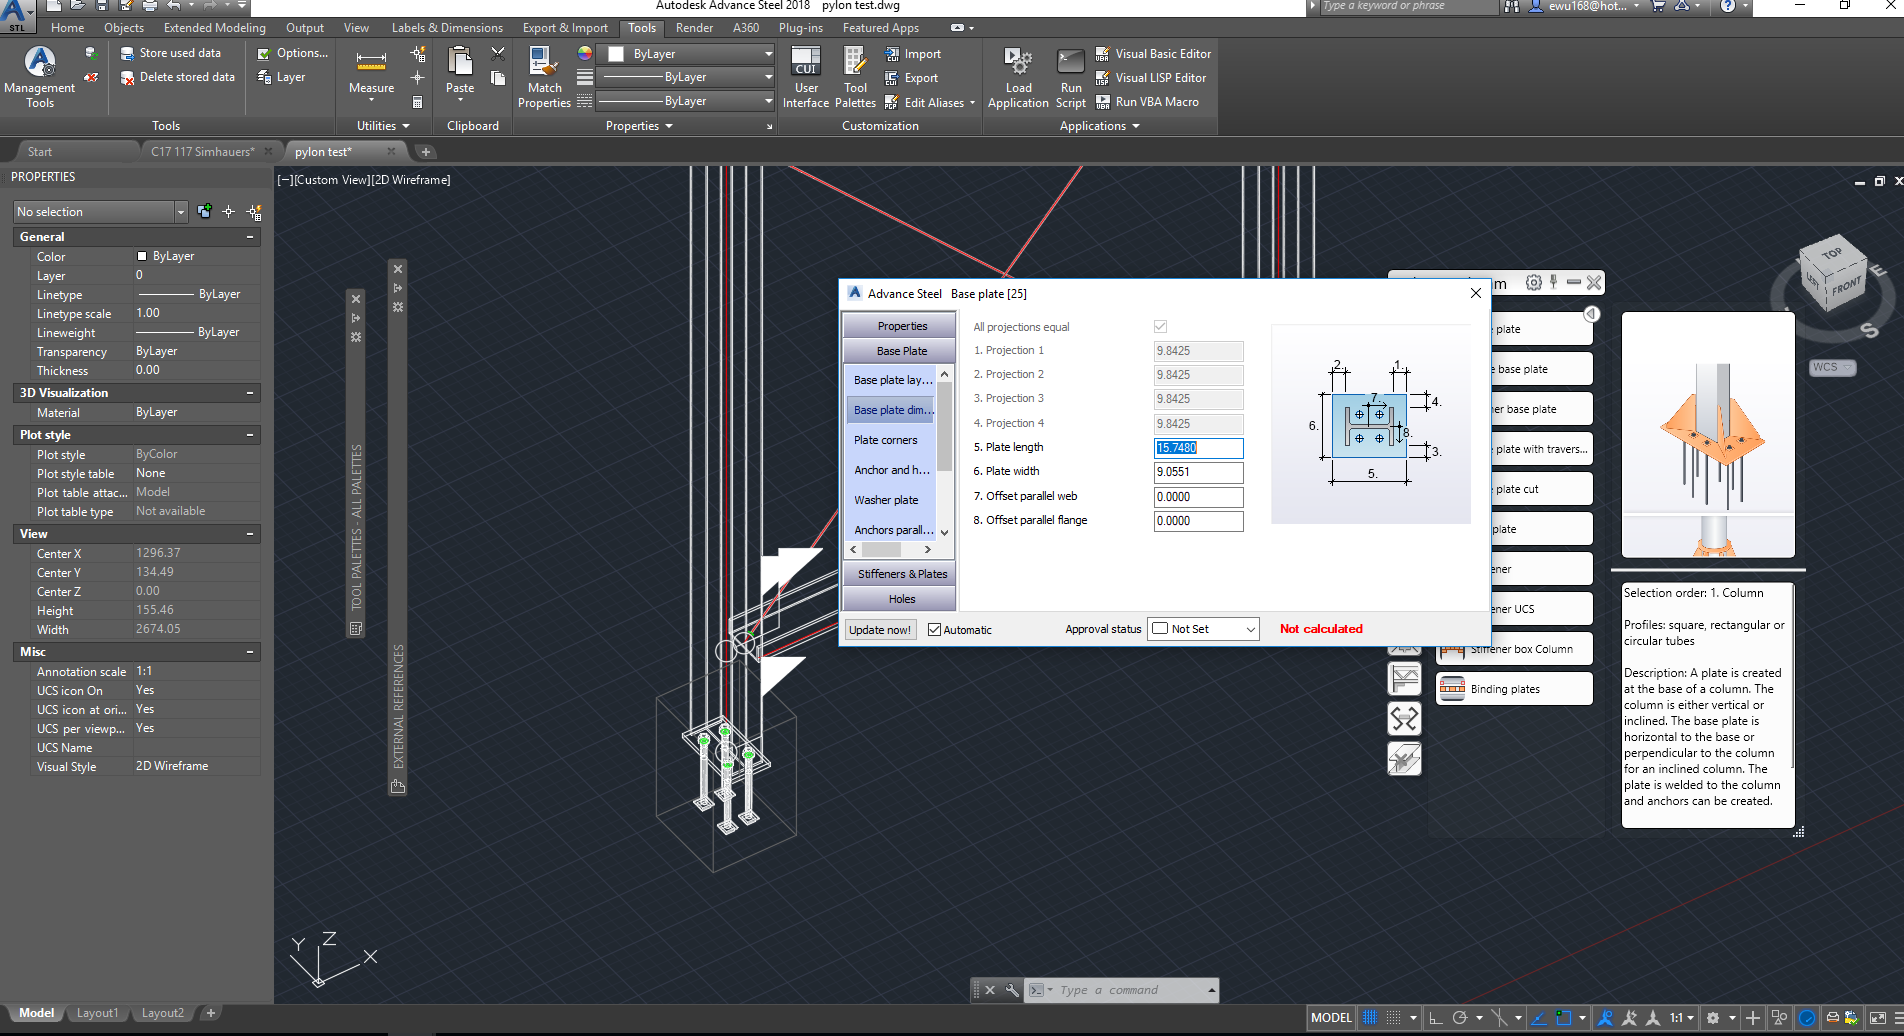Open the Holes tab in the dialog
1904x1036 pixels.
pyautogui.click(x=898, y=598)
